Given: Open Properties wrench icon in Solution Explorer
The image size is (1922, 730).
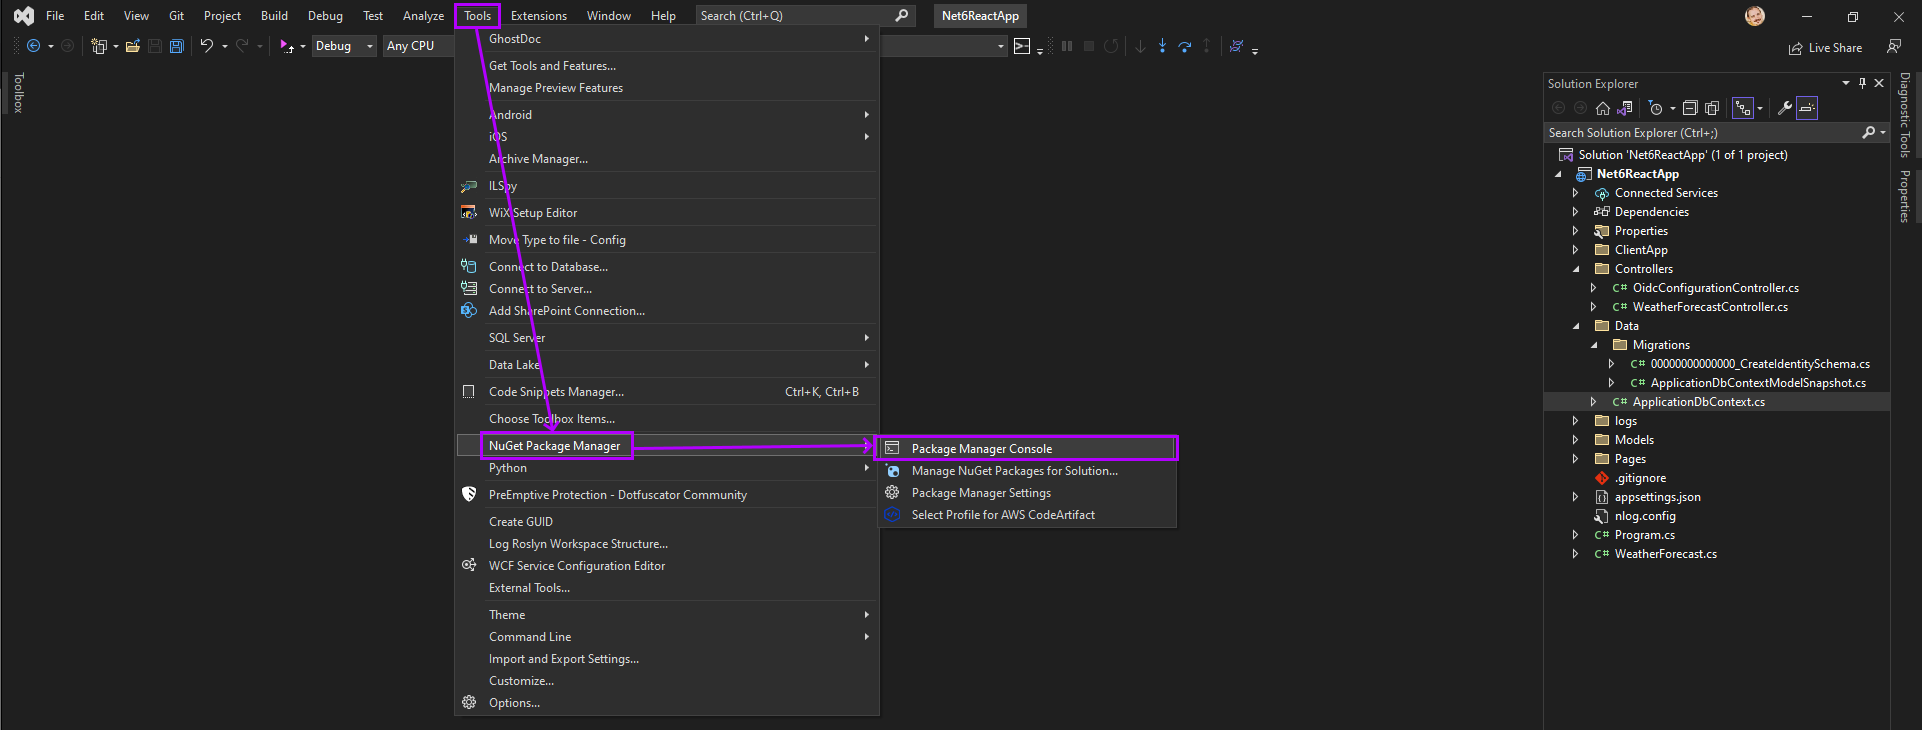Looking at the screenshot, I should 1784,108.
